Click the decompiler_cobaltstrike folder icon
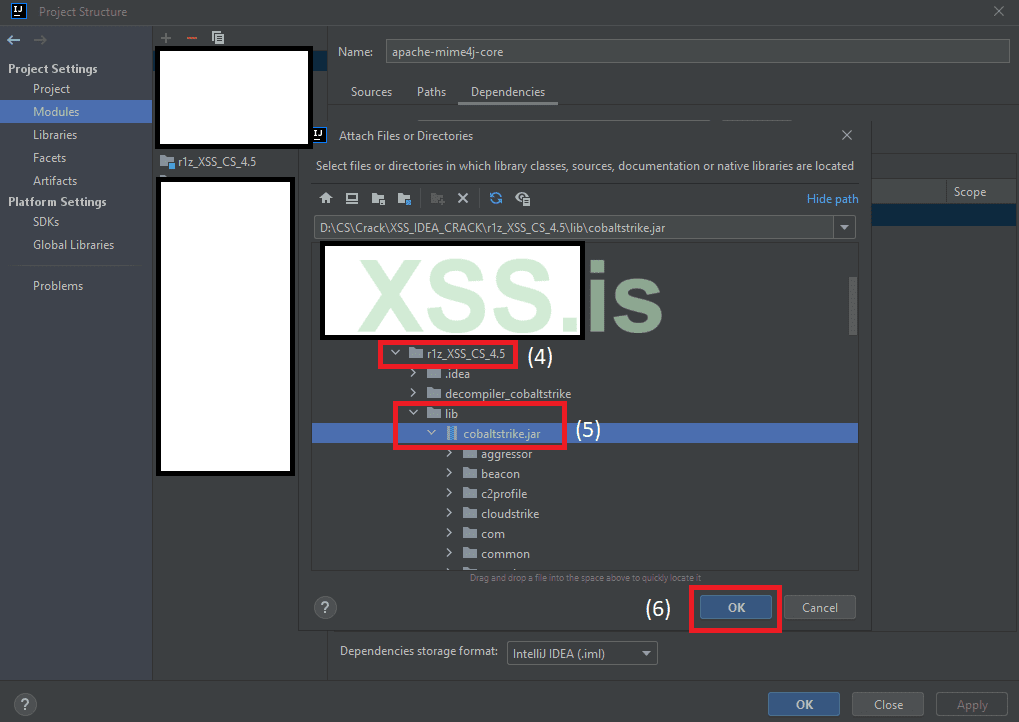Viewport: 1019px width, 722px height. coord(433,393)
